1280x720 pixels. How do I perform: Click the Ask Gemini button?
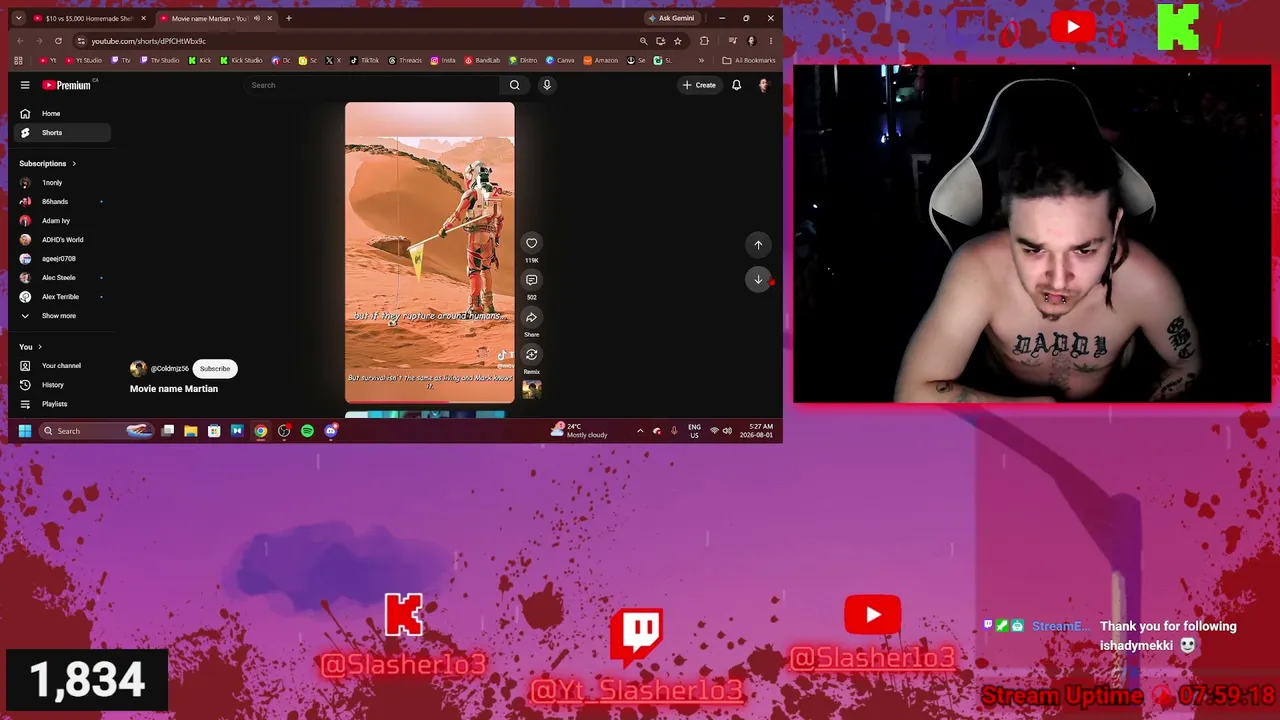pyautogui.click(x=671, y=18)
